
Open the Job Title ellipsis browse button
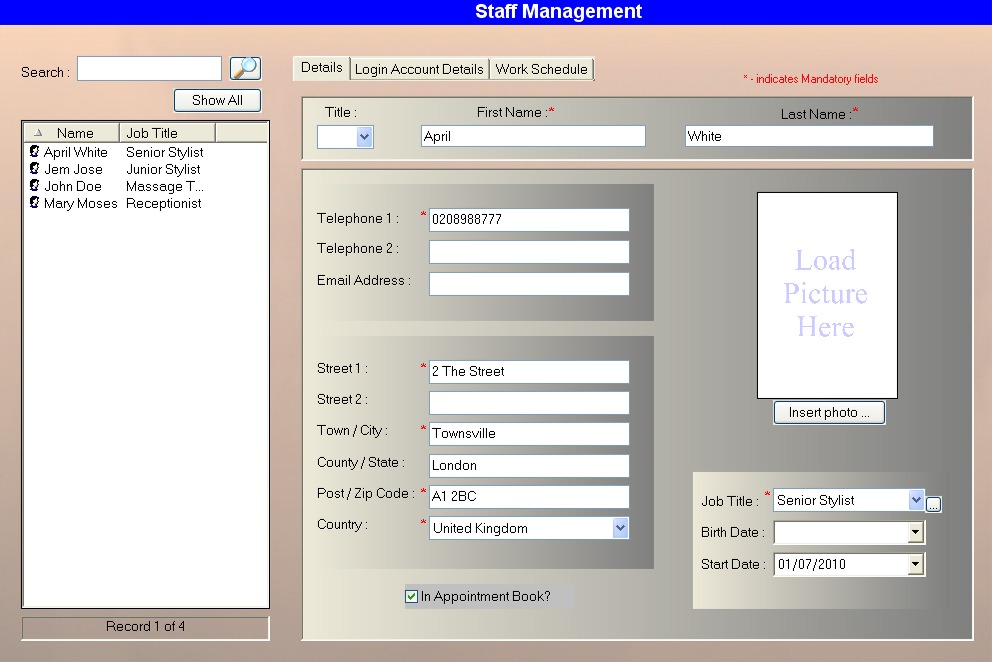pyautogui.click(x=933, y=504)
